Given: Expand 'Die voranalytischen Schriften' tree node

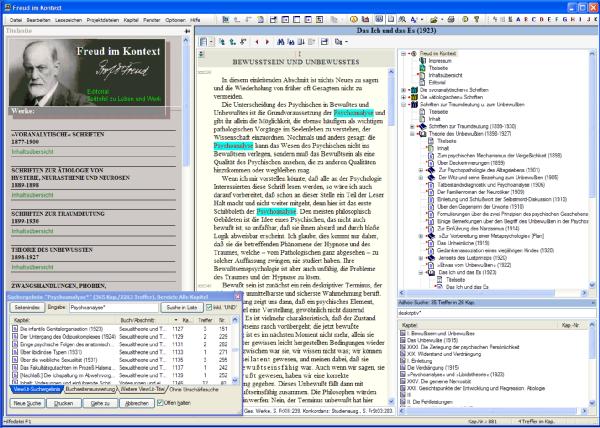Looking at the screenshot, I should 403,90.
